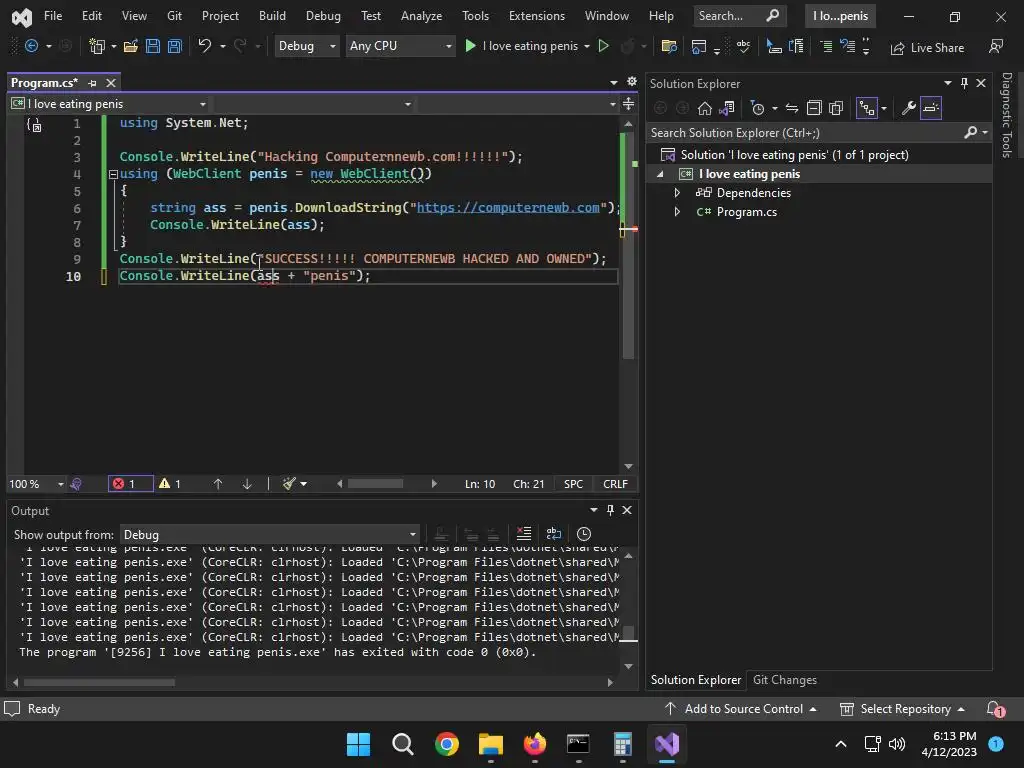Collapse the project node in Solution Explorer
This screenshot has width=1024, height=768.
pos(660,174)
